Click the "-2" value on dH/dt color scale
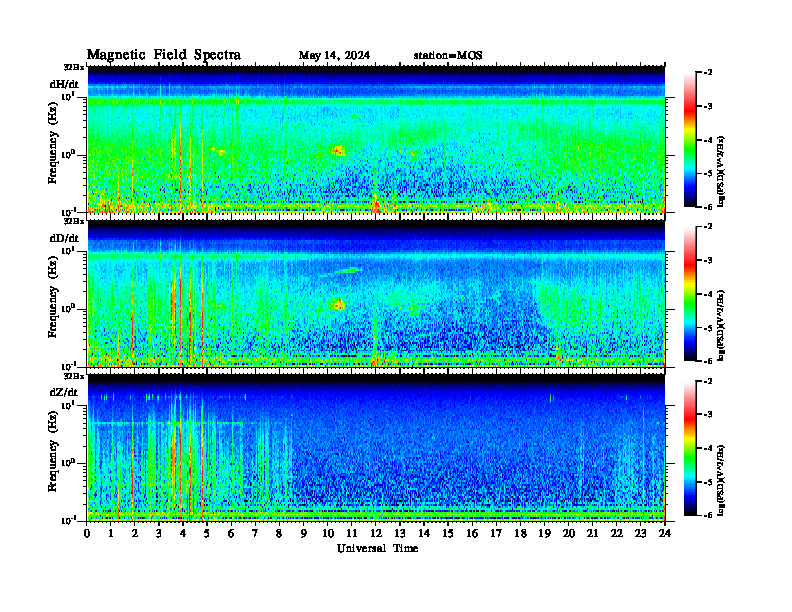The height and width of the screenshot is (612, 792). 708,73
